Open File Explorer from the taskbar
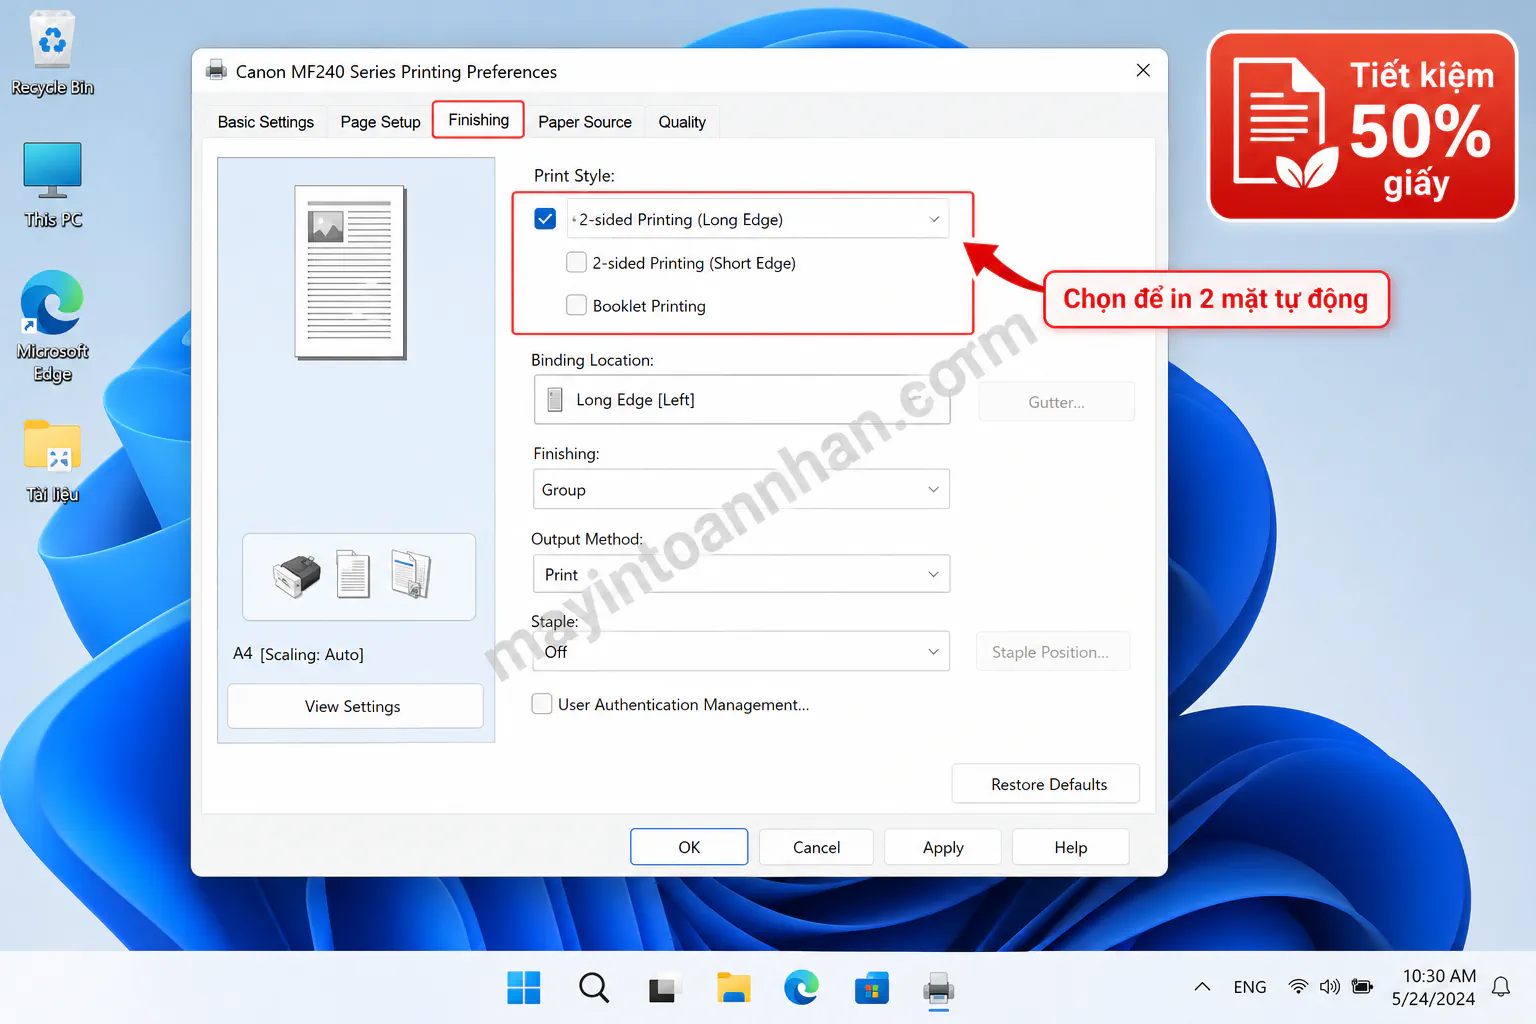The image size is (1536, 1024). point(733,988)
